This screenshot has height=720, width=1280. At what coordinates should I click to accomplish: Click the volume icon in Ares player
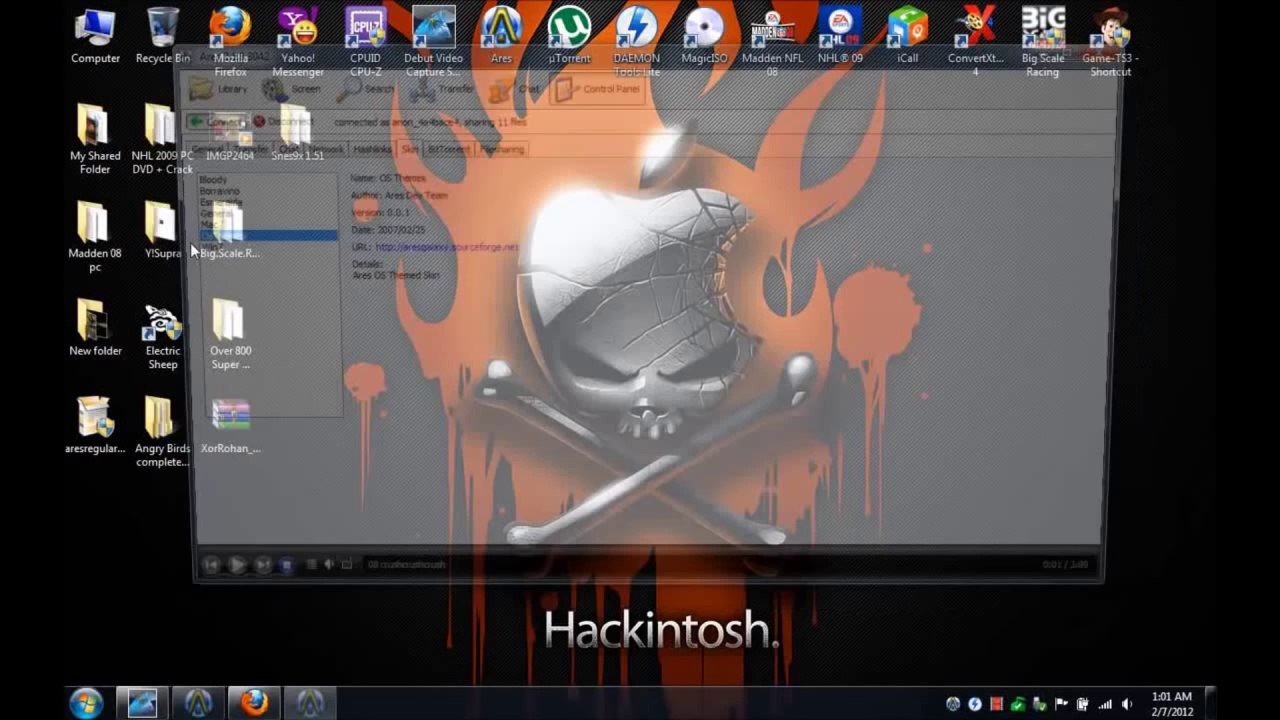pyautogui.click(x=329, y=565)
